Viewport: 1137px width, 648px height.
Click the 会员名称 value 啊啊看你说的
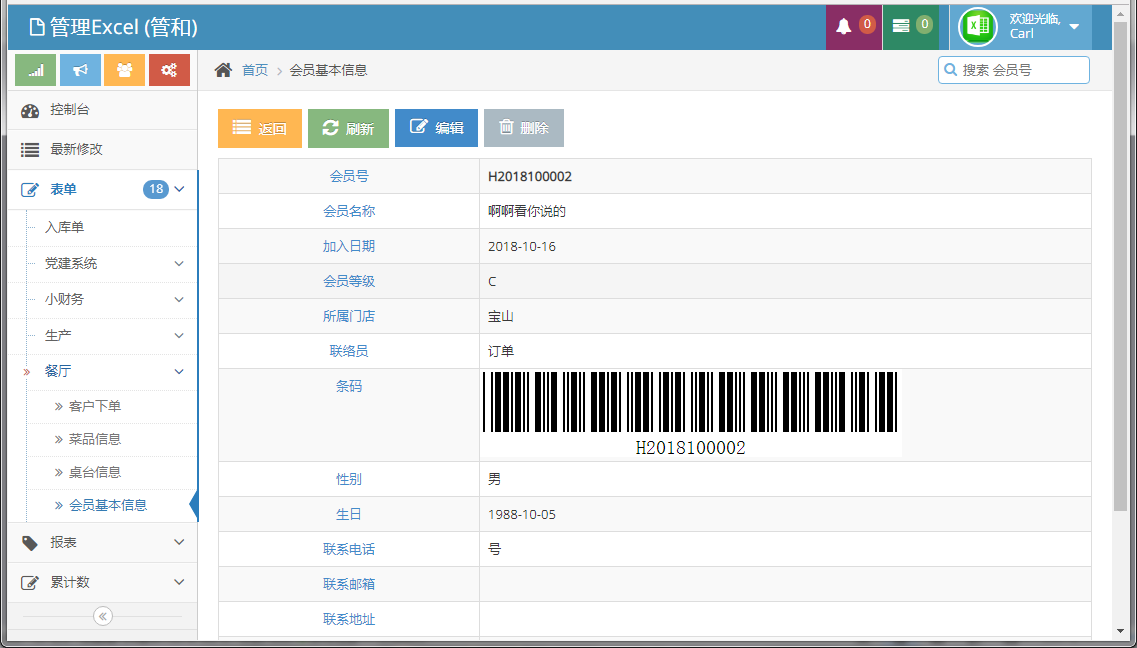click(x=527, y=212)
